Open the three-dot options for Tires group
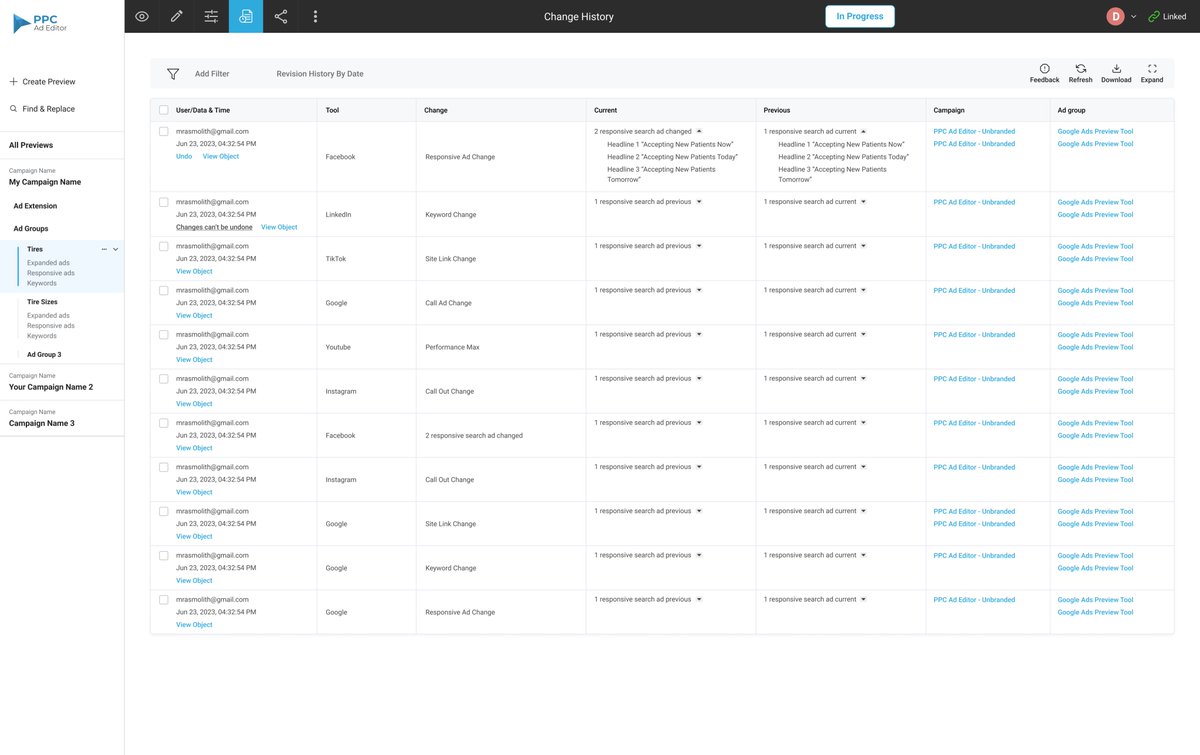 click(x=105, y=249)
